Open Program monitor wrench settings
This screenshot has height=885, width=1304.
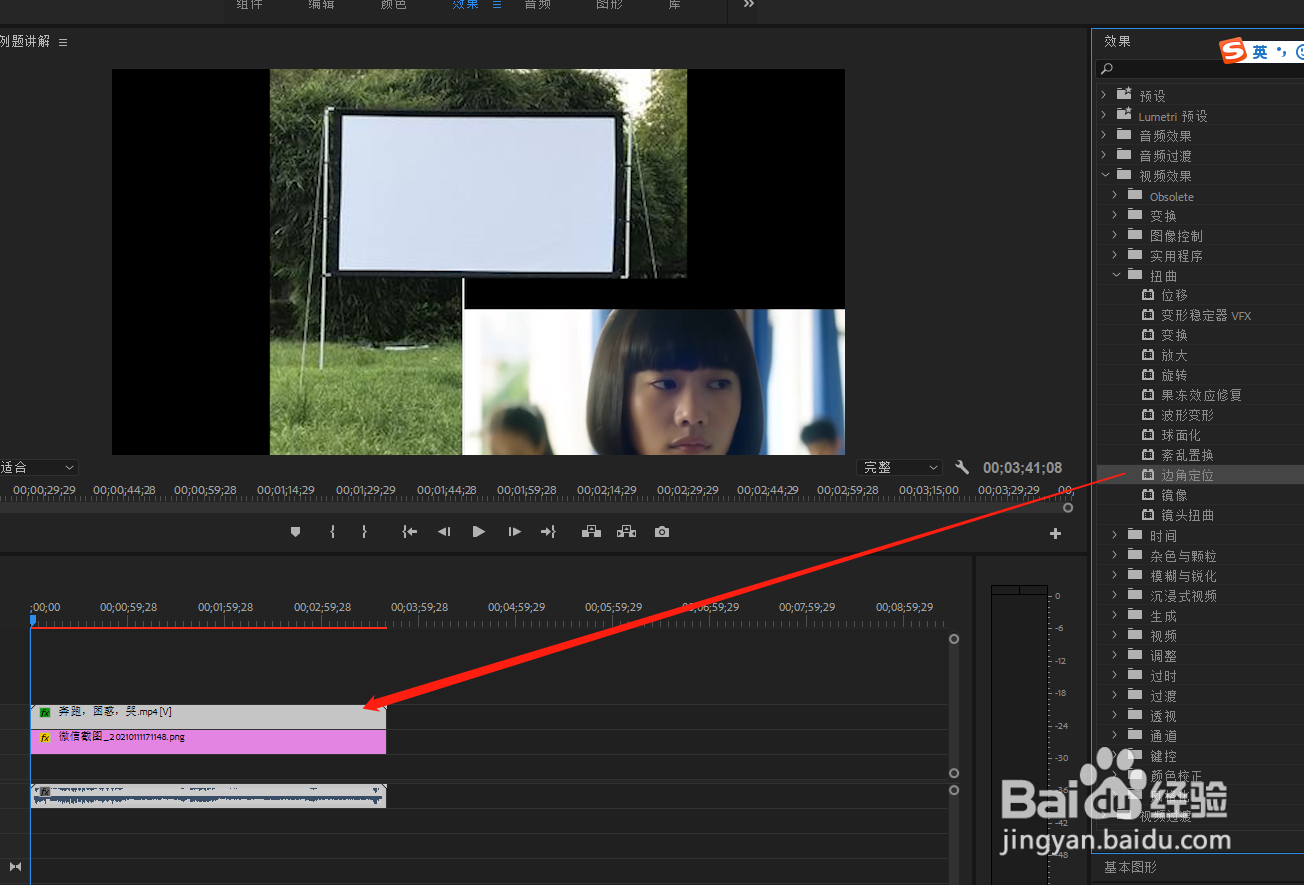[962, 467]
